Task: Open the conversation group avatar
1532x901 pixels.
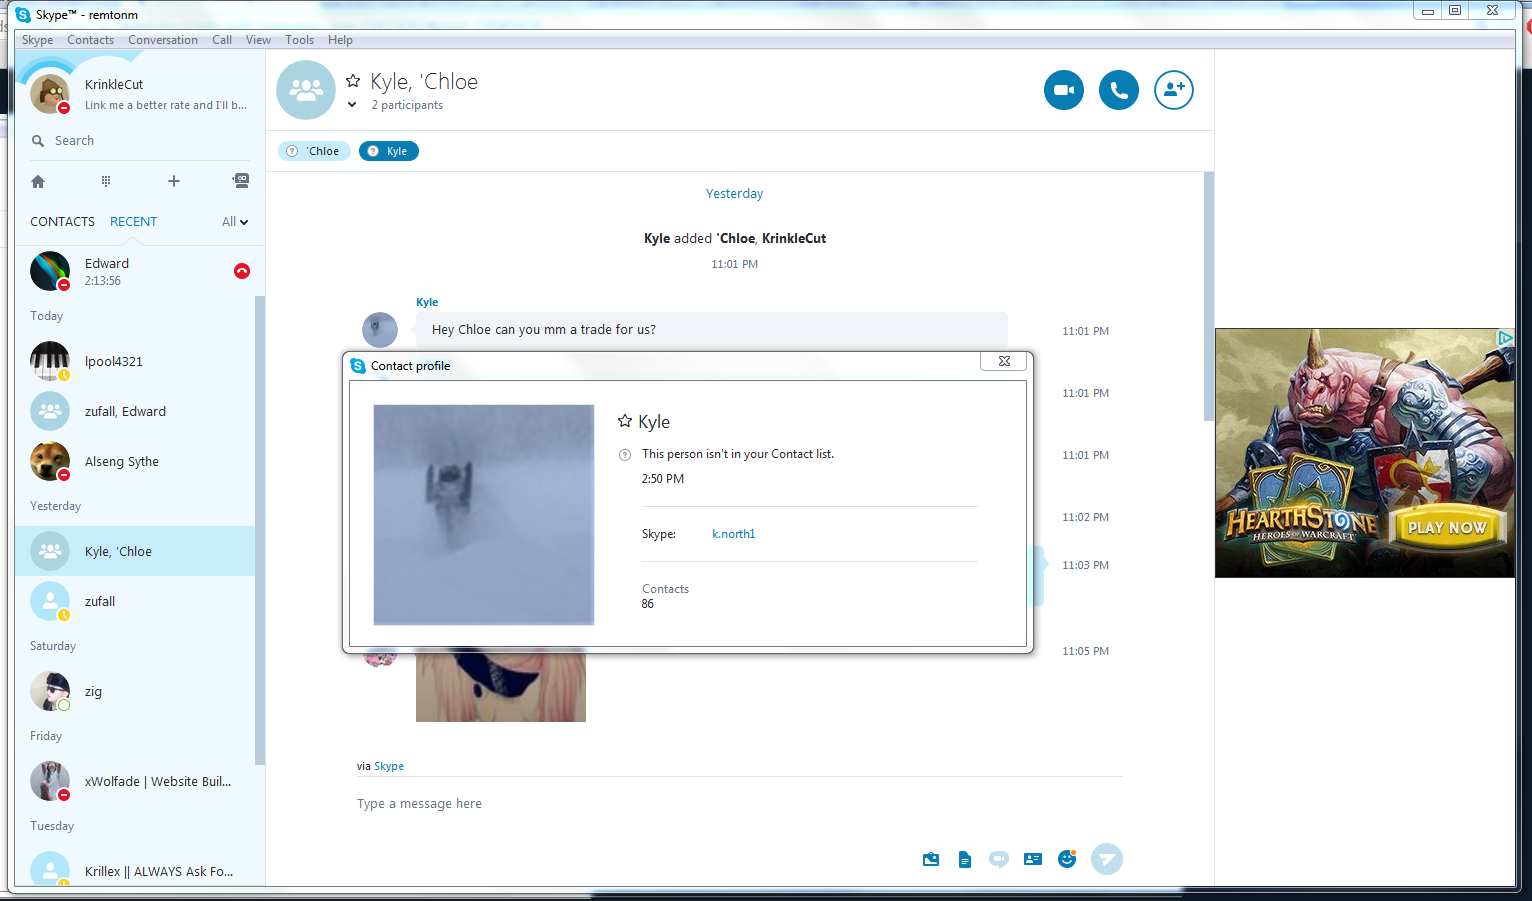Action: coord(306,90)
